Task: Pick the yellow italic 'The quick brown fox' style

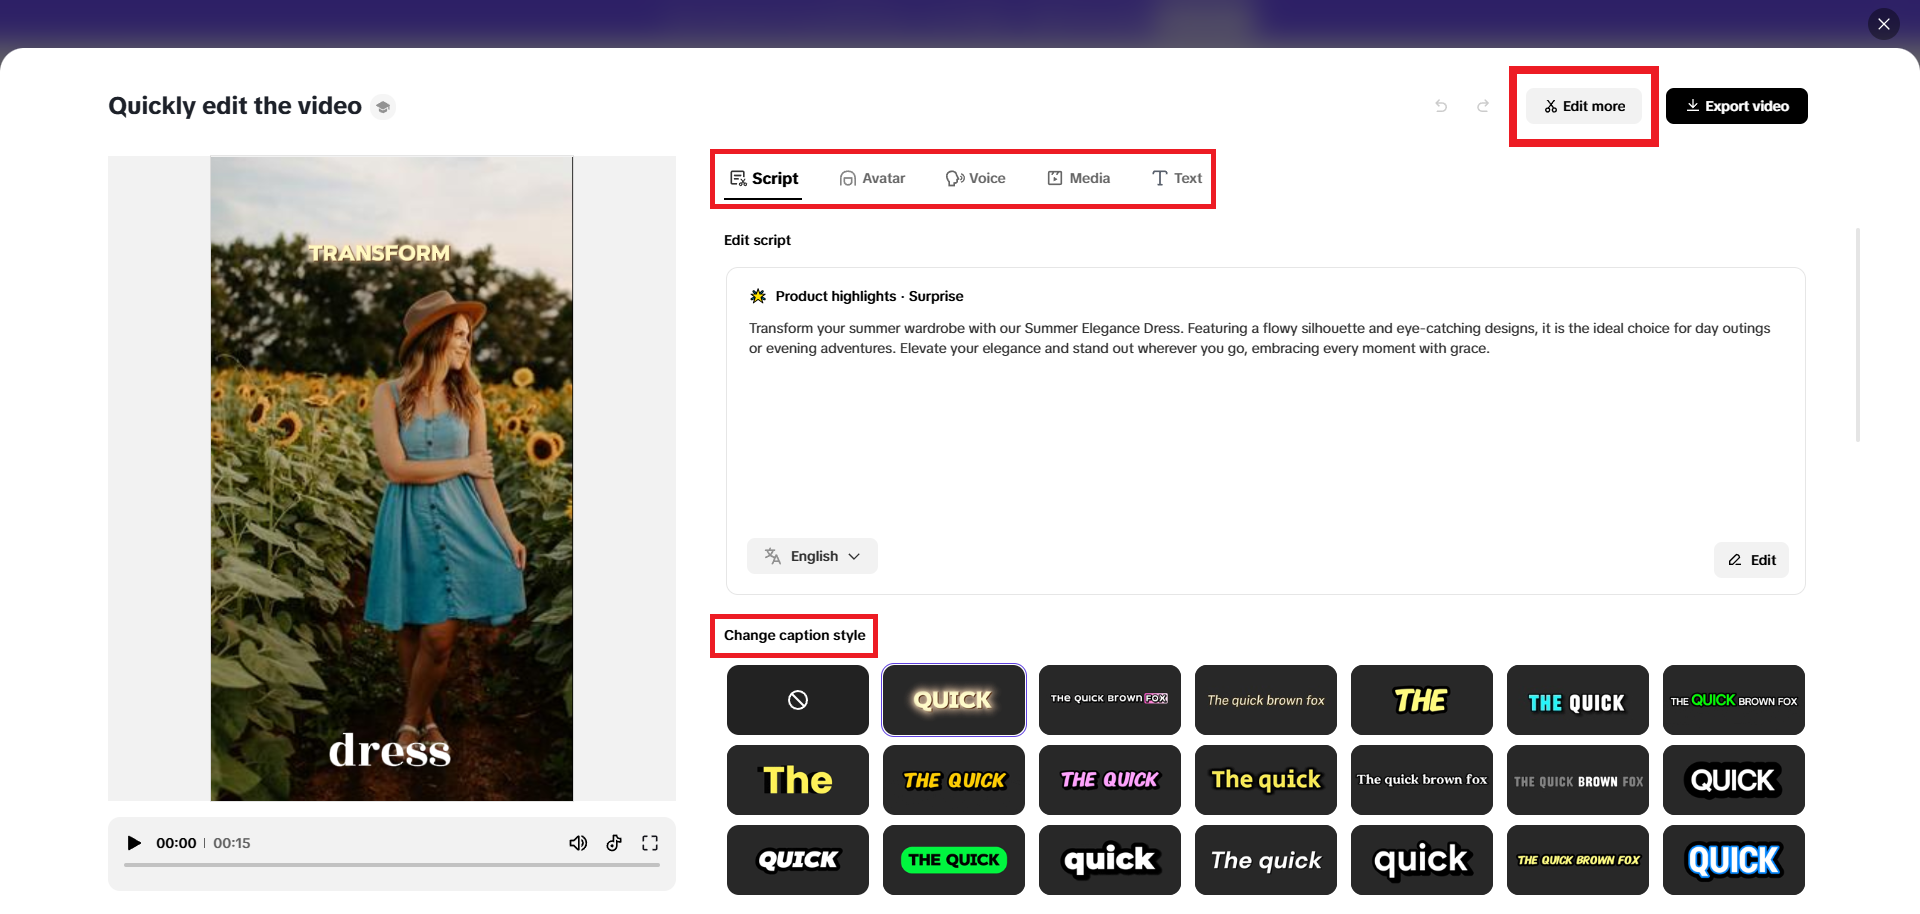Action: click(1266, 700)
